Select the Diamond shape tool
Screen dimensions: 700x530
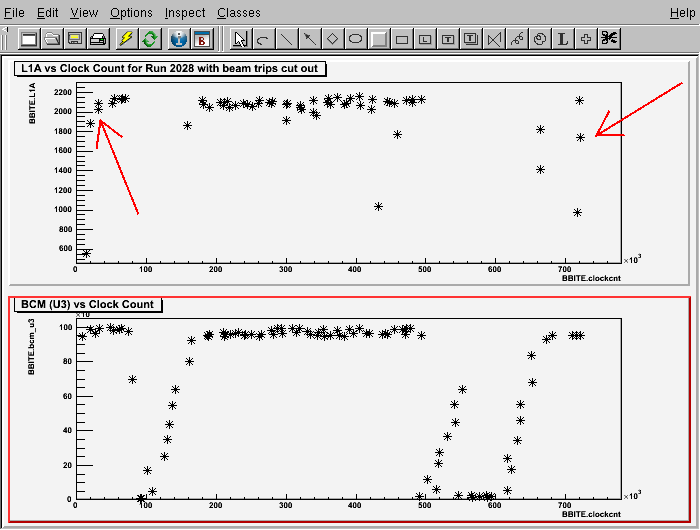tap(333, 39)
